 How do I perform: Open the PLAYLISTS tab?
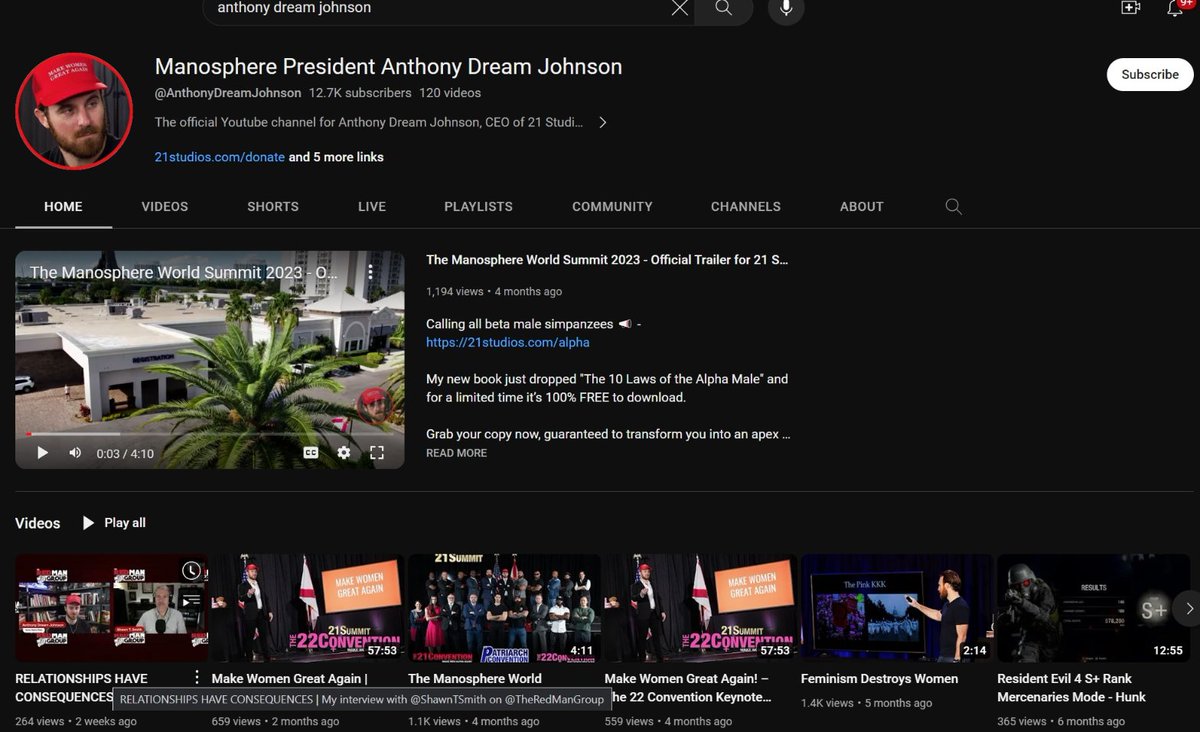(478, 206)
